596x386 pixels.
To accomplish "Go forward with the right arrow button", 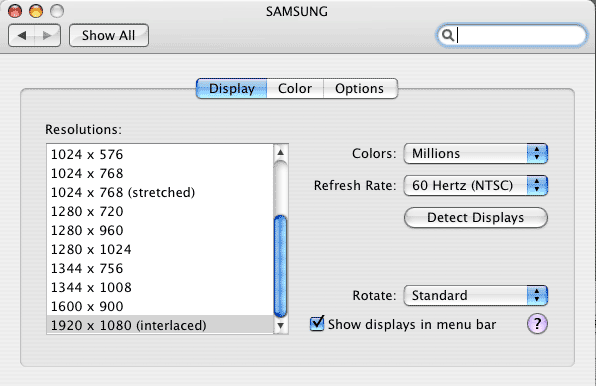I will (x=48, y=35).
